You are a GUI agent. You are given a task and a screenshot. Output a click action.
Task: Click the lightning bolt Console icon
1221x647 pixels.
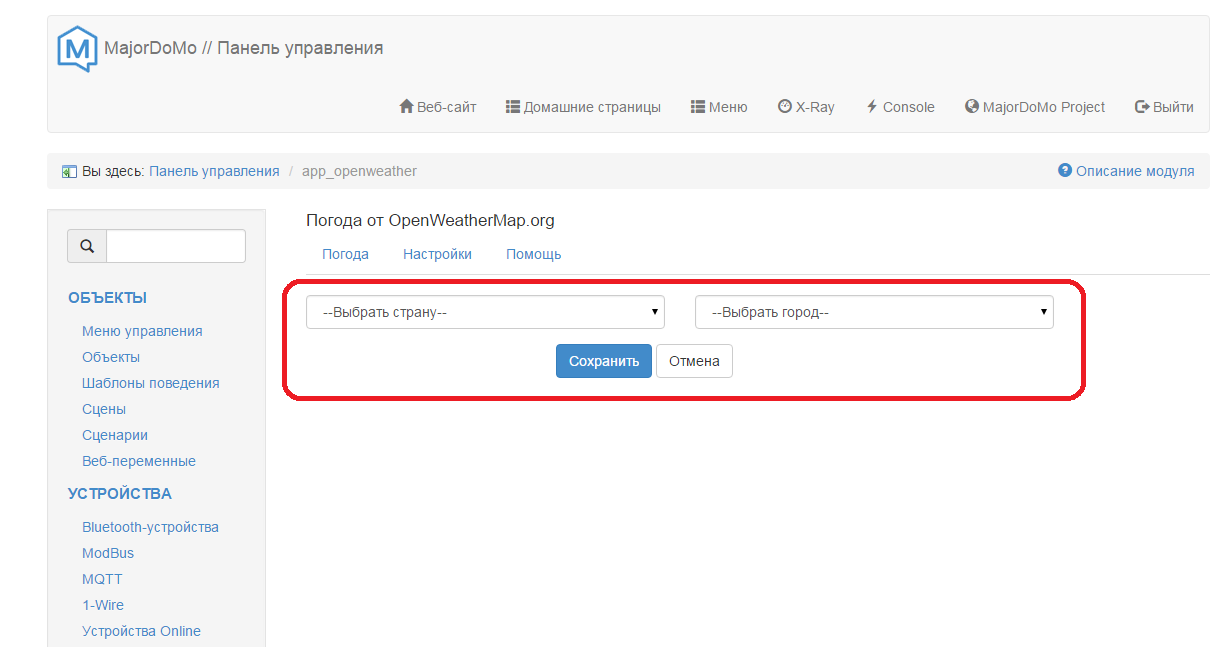coord(872,107)
